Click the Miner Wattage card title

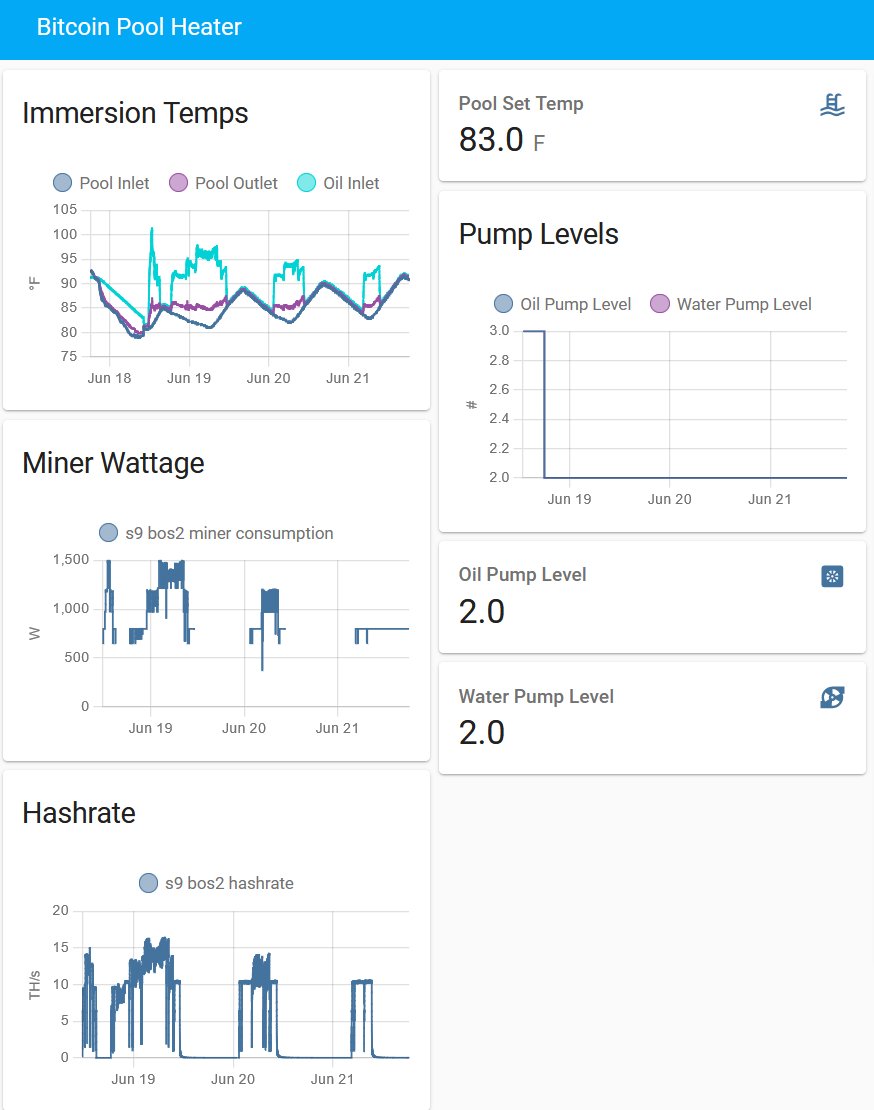tap(113, 463)
